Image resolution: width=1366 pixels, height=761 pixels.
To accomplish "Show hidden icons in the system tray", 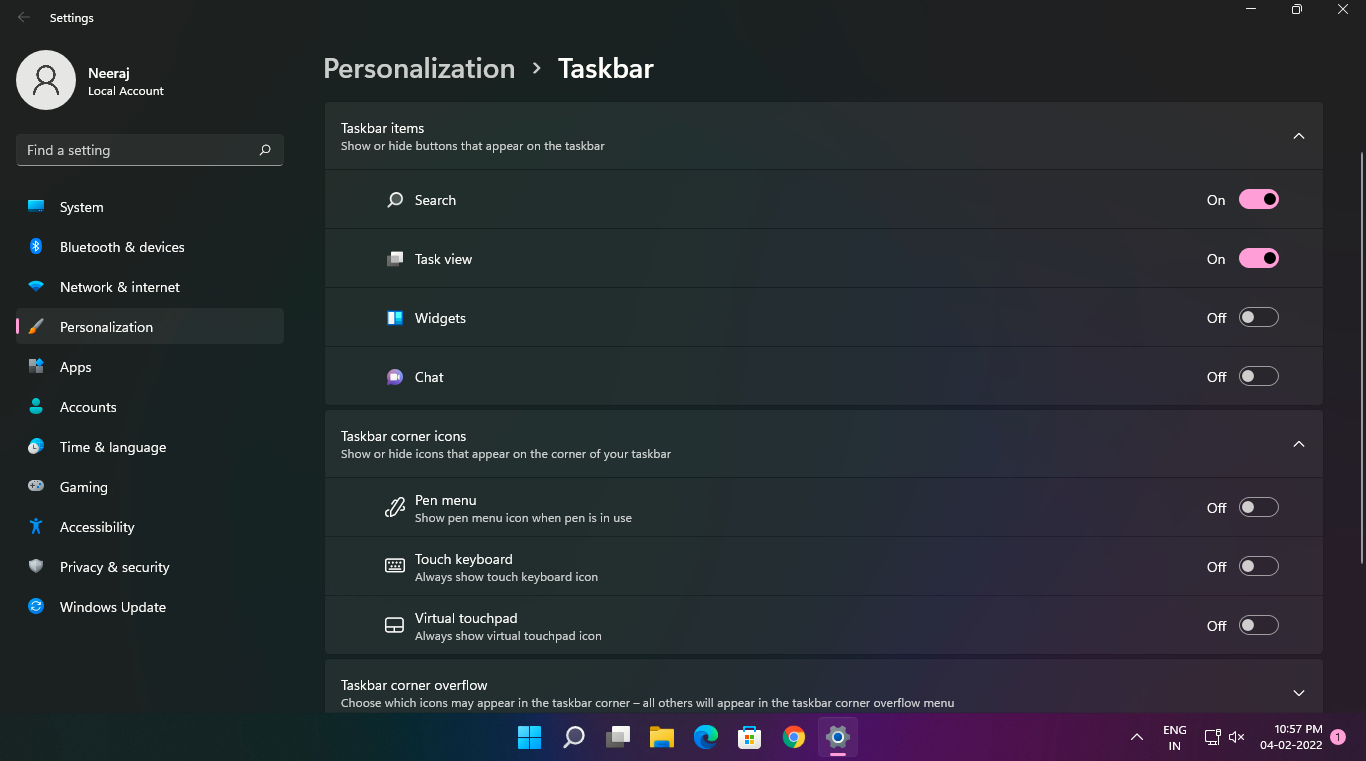I will 1136,738.
